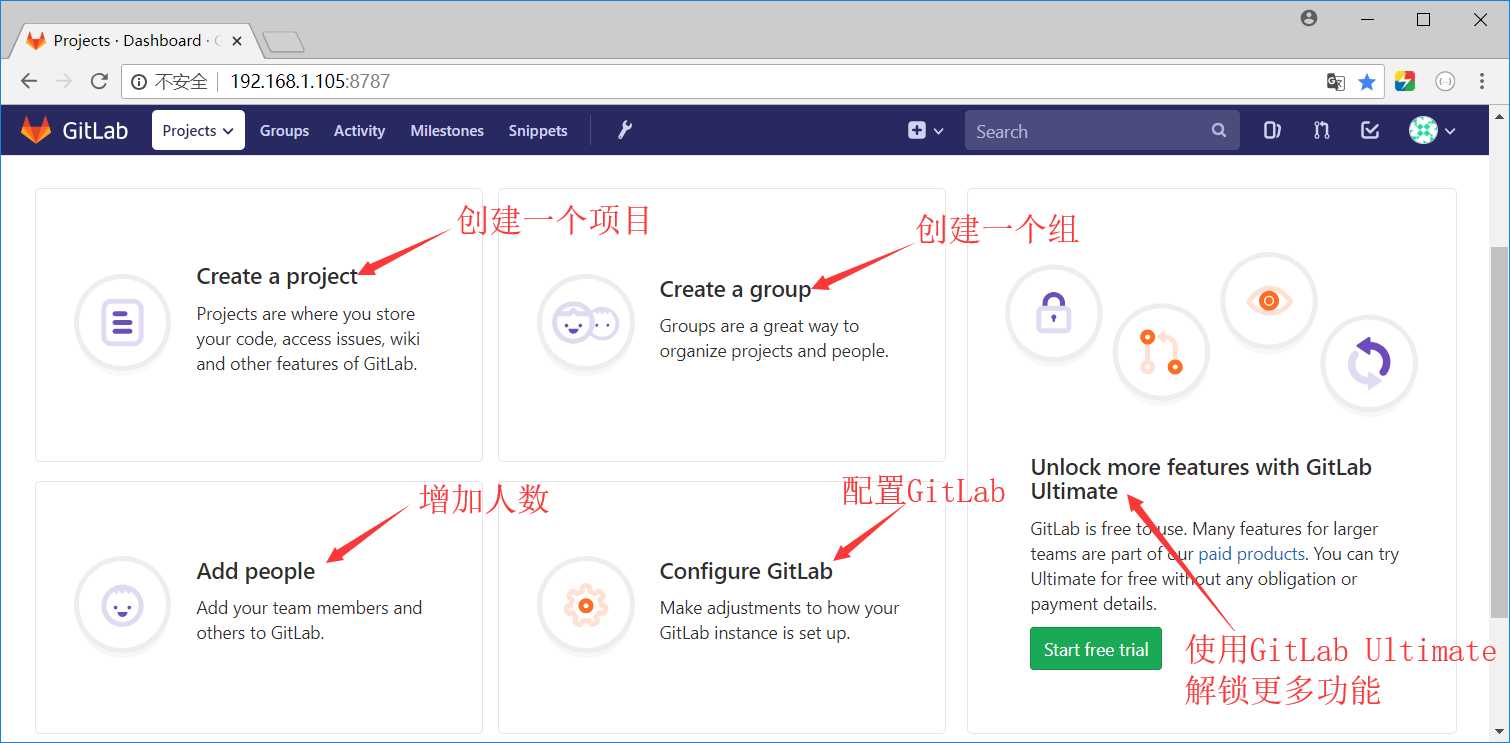Click the Create a project heading

pos(277,276)
